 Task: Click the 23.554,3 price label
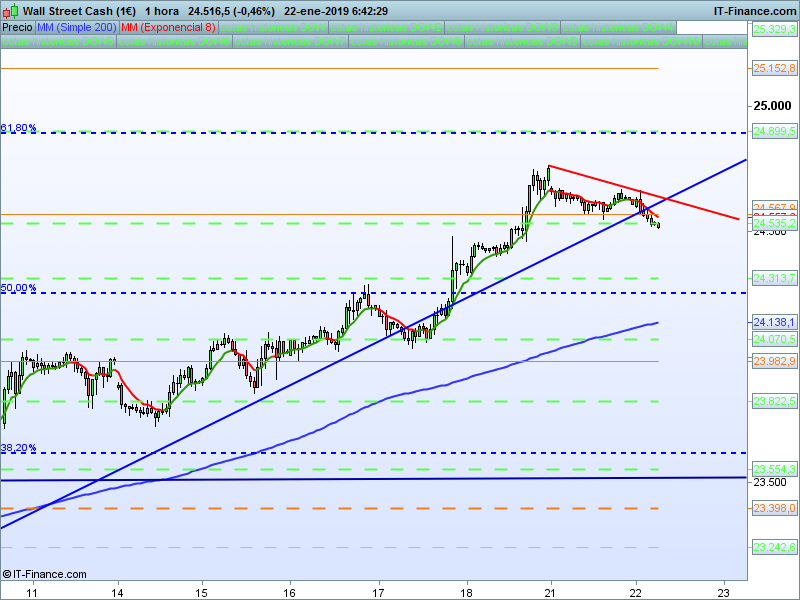tap(774, 469)
